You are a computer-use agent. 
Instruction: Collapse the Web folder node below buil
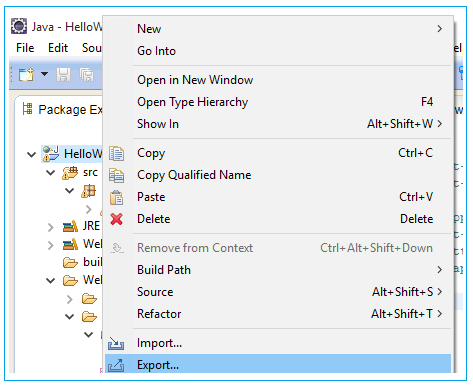pos(51,281)
